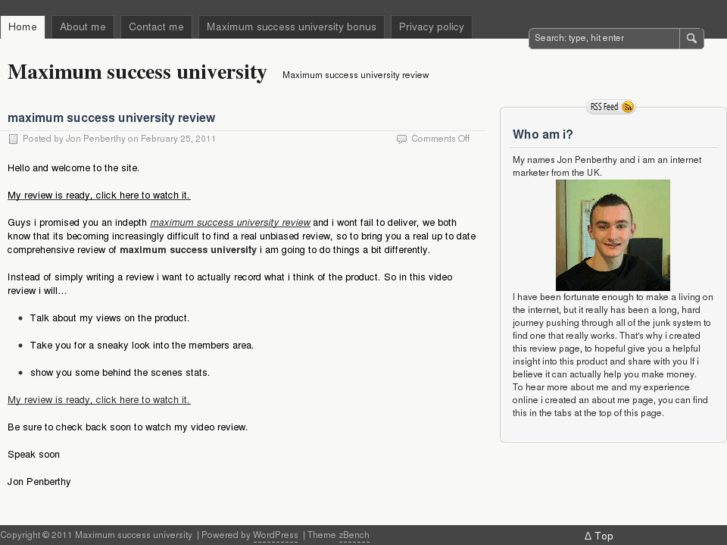Click Jon Penberthy's profile photo
The width and height of the screenshot is (727, 545).
point(612,235)
